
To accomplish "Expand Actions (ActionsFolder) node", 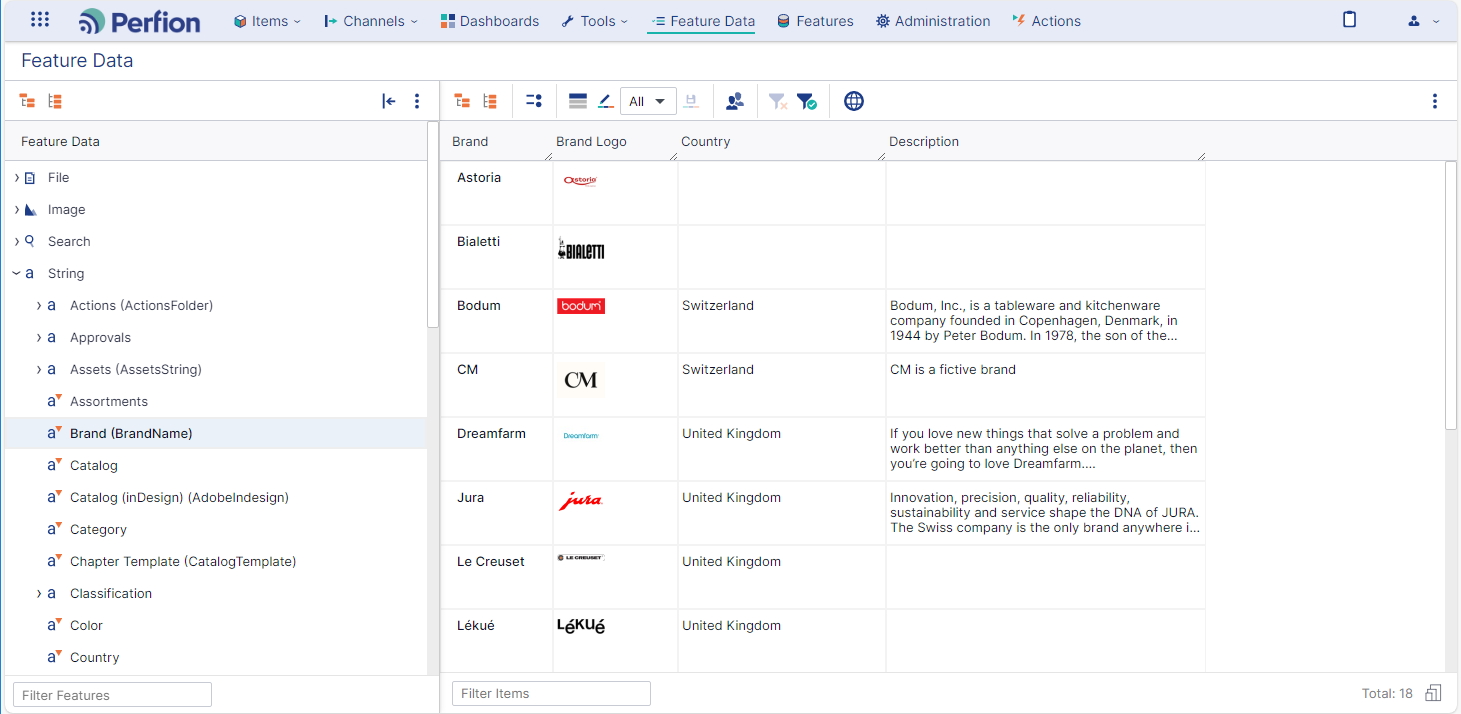I will pyautogui.click(x=39, y=305).
